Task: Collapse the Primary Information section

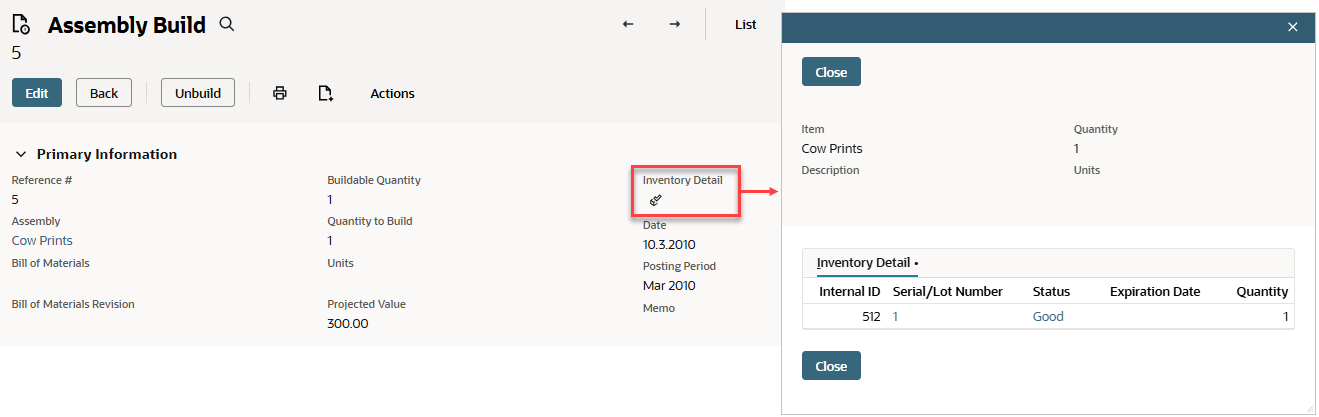Action: (20, 154)
